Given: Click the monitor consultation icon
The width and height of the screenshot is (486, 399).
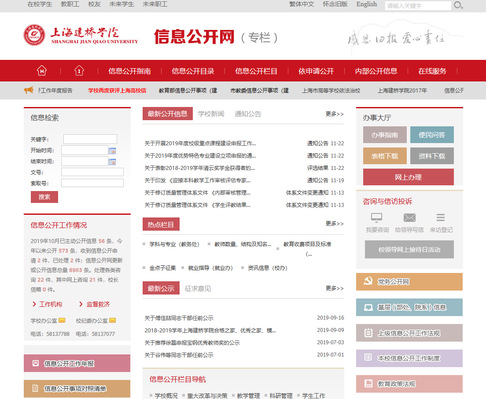Looking at the screenshot, I should (376, 218).
